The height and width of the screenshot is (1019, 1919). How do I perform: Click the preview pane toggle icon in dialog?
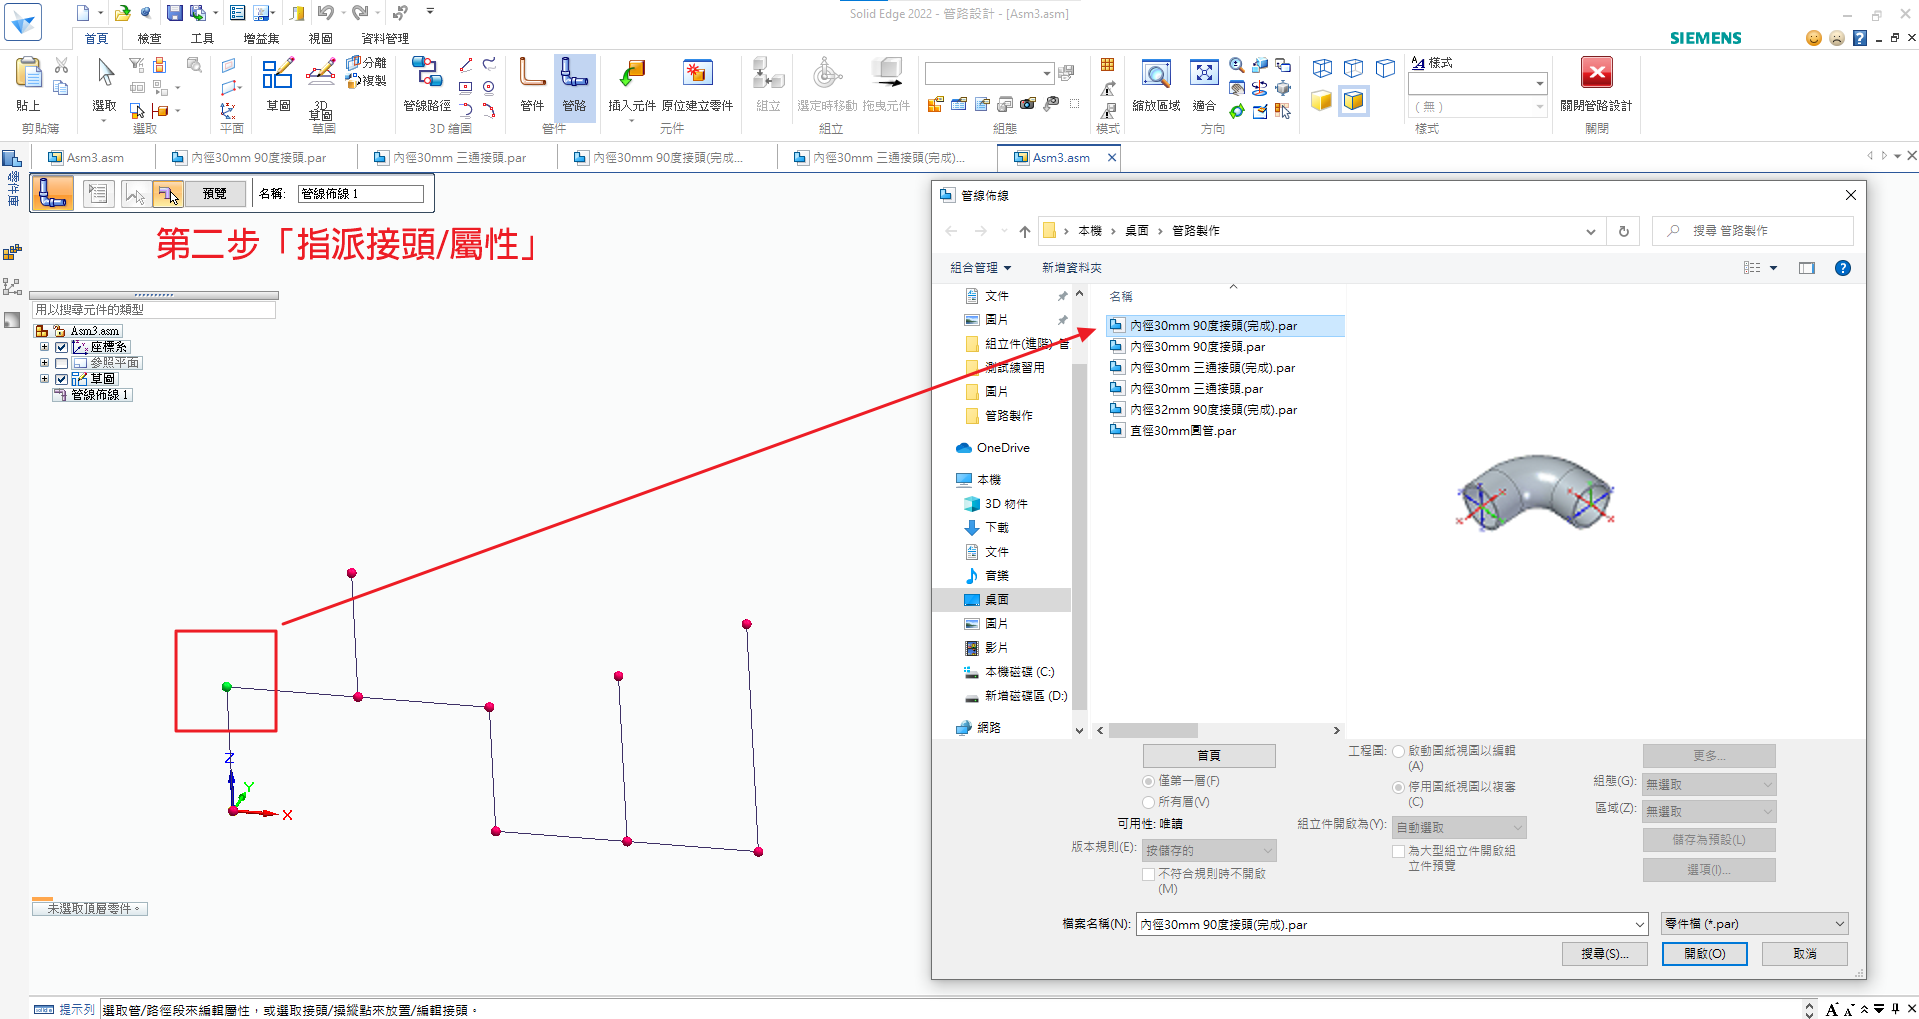click(x=1807, y=268)
